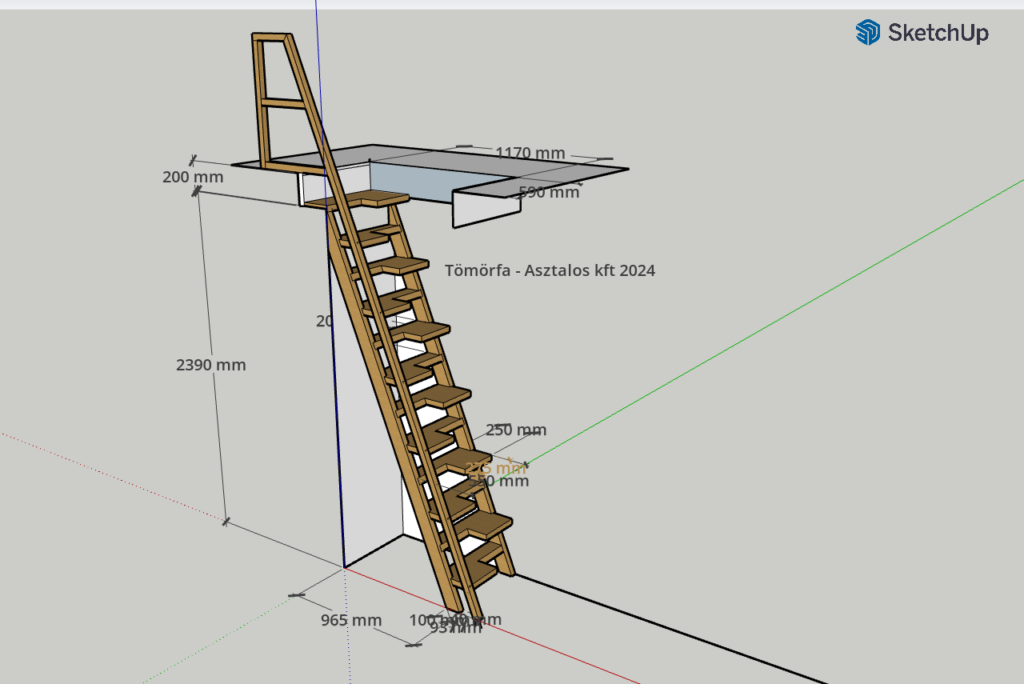1024x684 pixels.
Task: Click the 1170 mm dimension text
Action: (530, 153)
